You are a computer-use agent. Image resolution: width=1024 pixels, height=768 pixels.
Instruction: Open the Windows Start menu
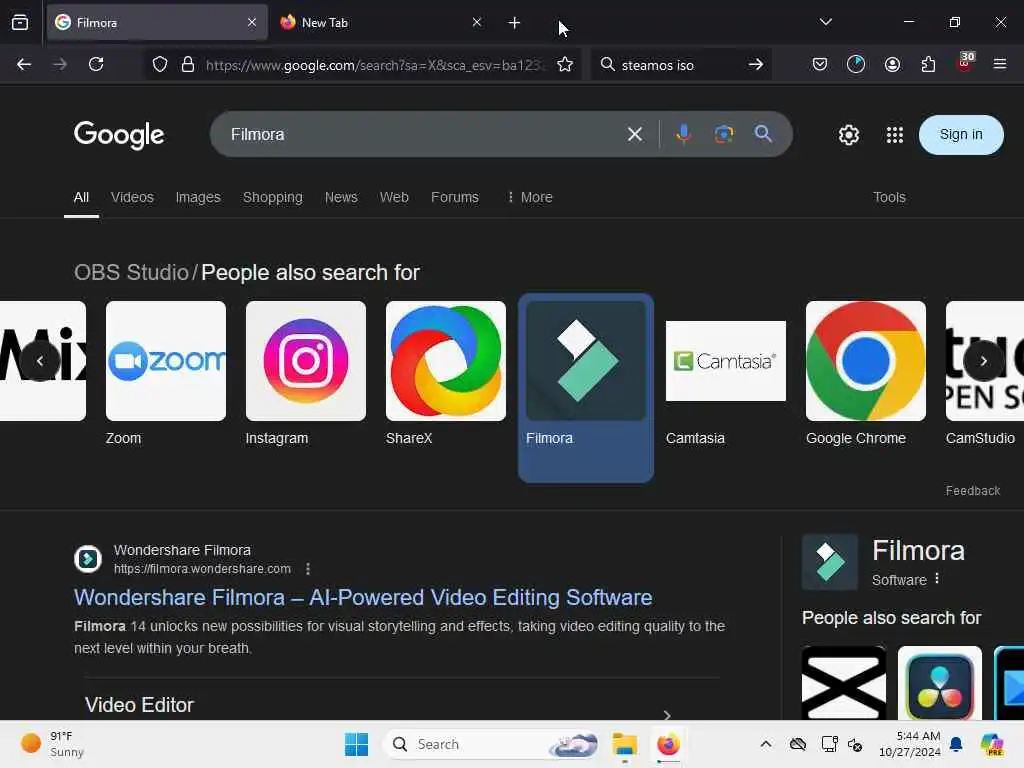coord(356,744)
